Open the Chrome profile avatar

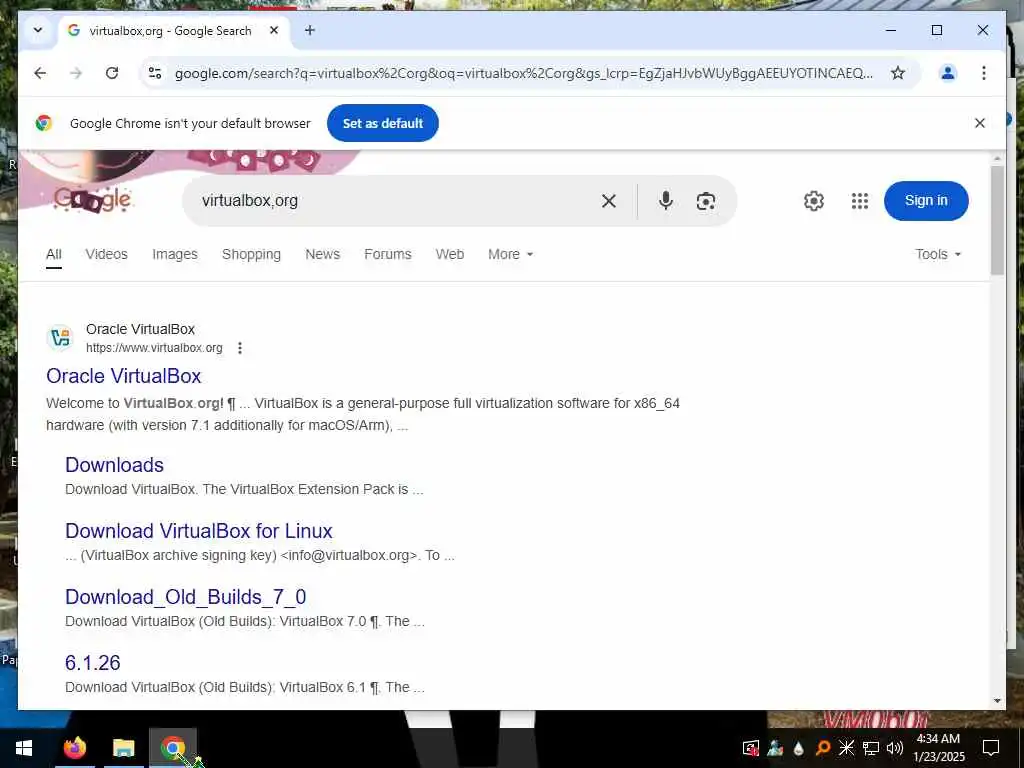coord(948,73)
